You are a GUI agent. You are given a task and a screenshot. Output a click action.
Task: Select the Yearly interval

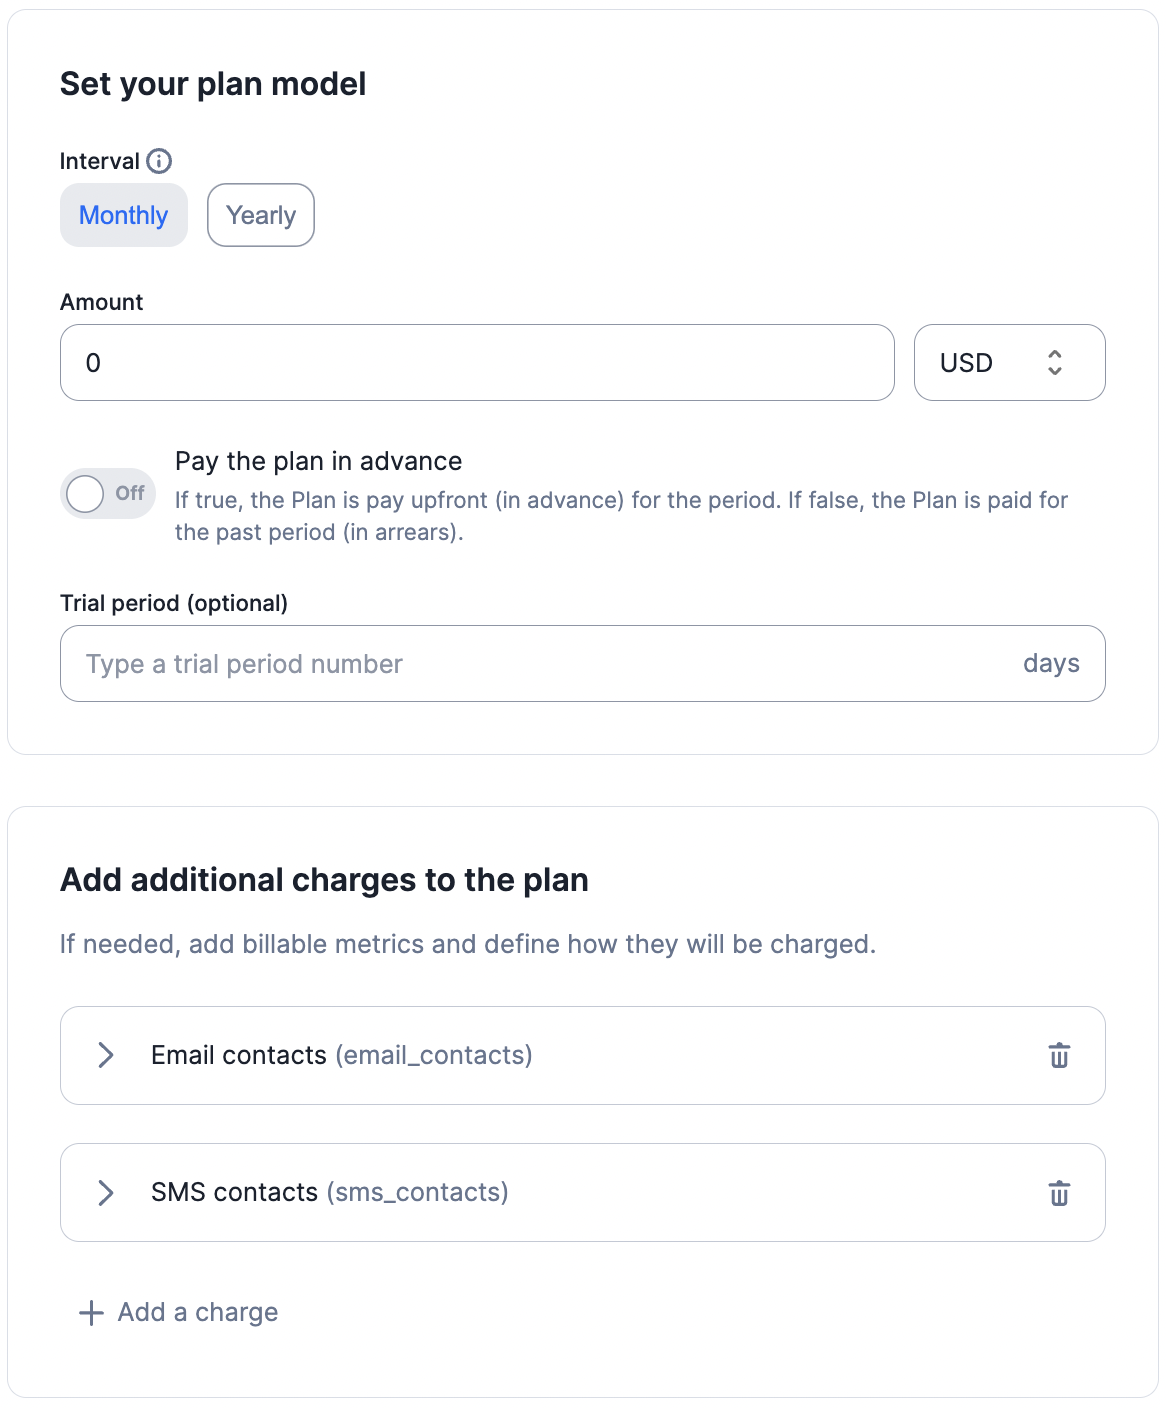tap(261, 215)
